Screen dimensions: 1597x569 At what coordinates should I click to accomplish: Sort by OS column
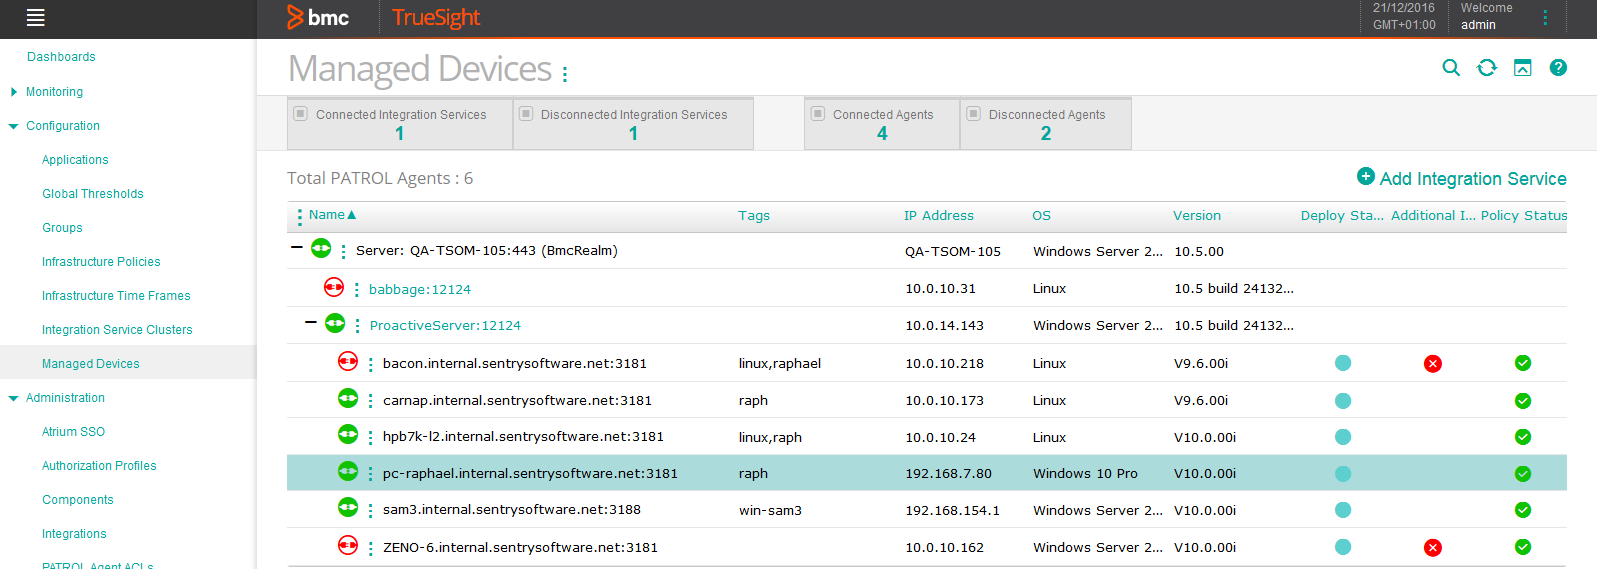tap(1041, 216)
